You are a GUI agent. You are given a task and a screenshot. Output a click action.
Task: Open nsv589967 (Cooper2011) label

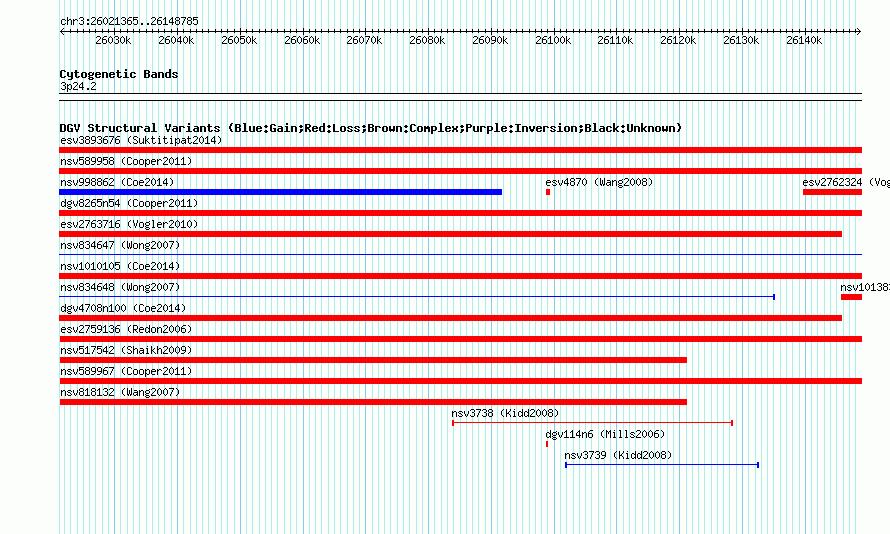[x=126, y=371]
